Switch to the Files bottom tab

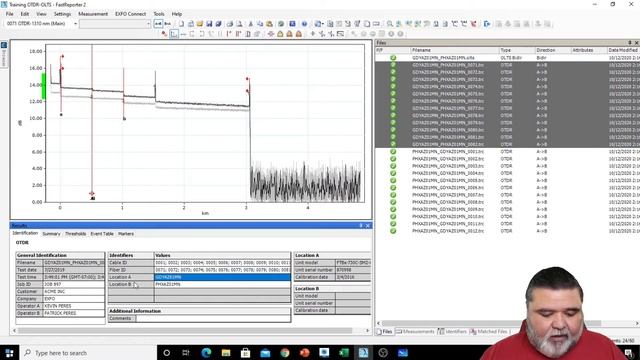point(384,332)
